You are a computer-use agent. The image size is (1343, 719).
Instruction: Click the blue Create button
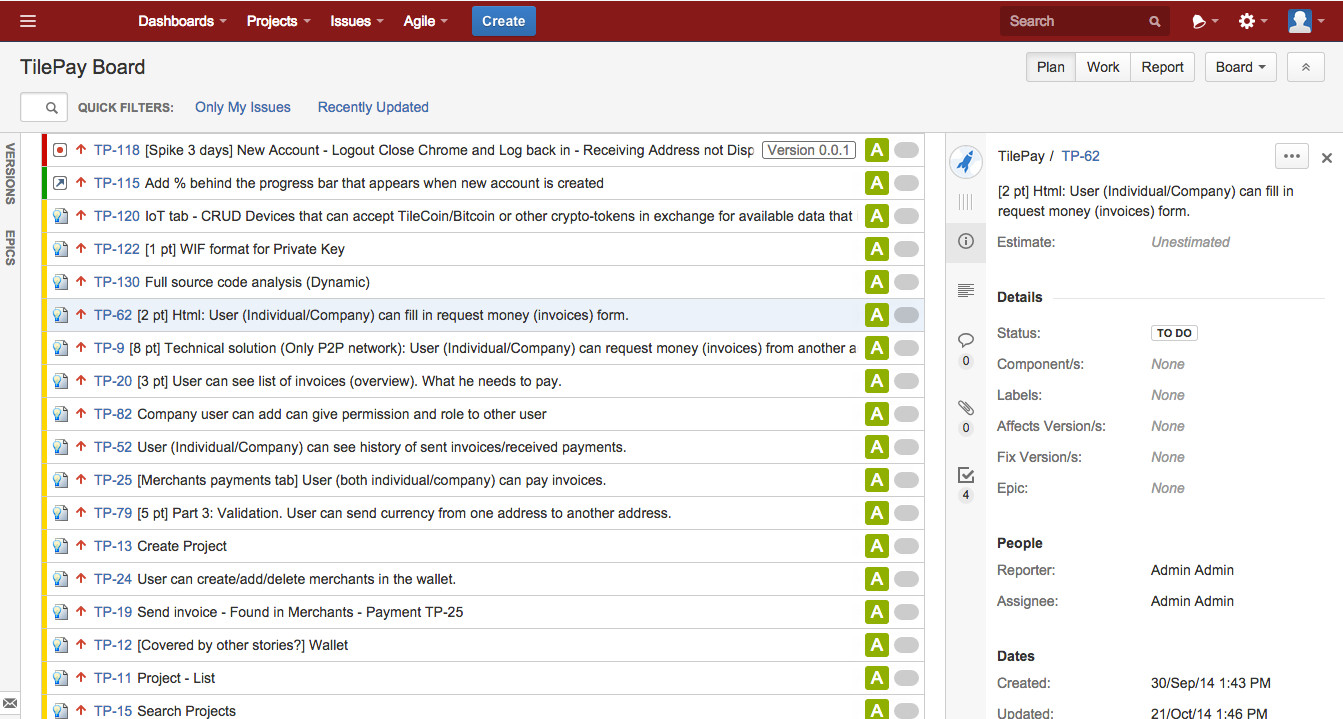click(504, 21)
